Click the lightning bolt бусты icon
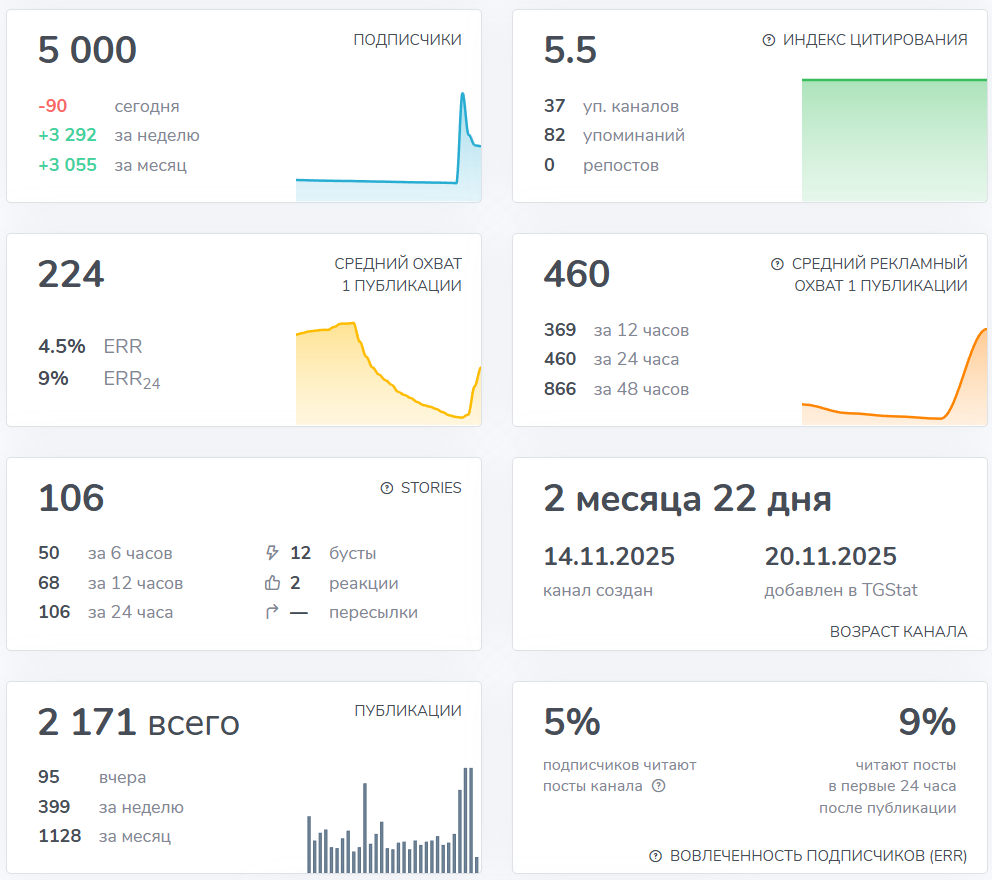The image size is (992, 880). [271, 553]
